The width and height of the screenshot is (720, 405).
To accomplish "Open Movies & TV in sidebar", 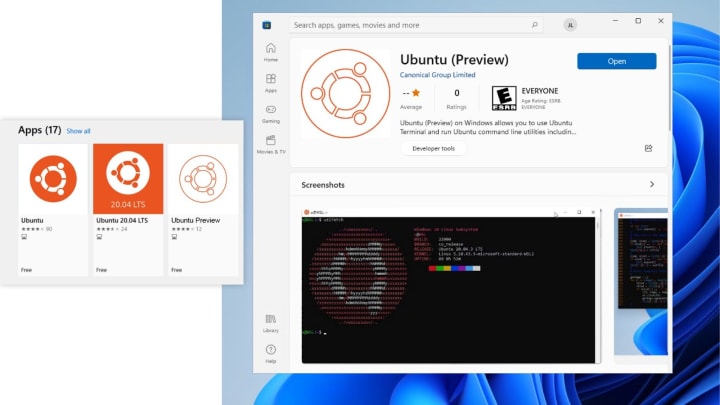I will (x=271, y=144).
